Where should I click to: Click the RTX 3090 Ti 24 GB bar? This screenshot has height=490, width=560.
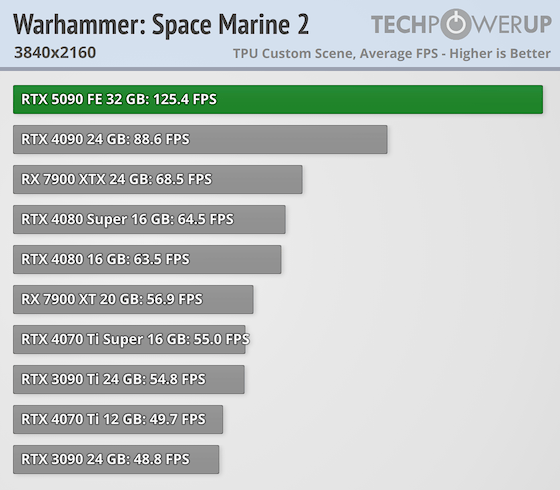coord(129,379)
